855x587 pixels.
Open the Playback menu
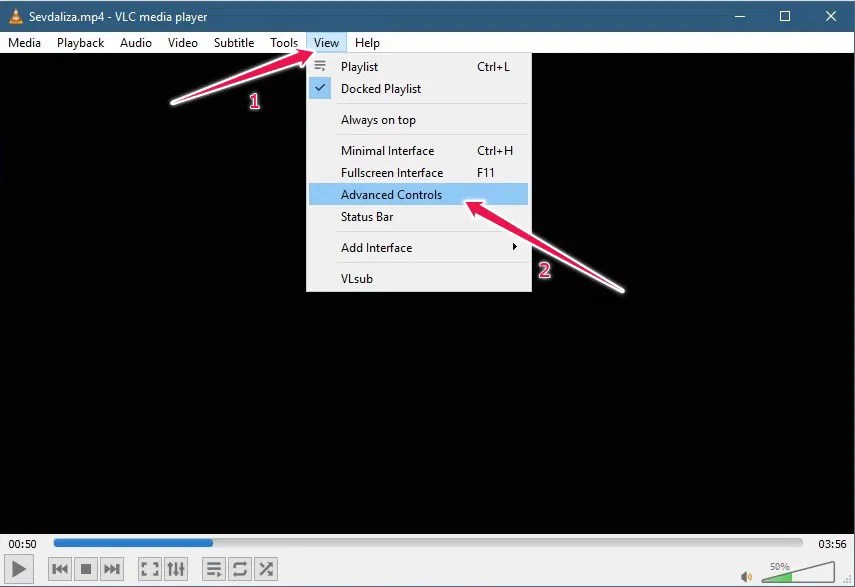click(x=79, y=42)
